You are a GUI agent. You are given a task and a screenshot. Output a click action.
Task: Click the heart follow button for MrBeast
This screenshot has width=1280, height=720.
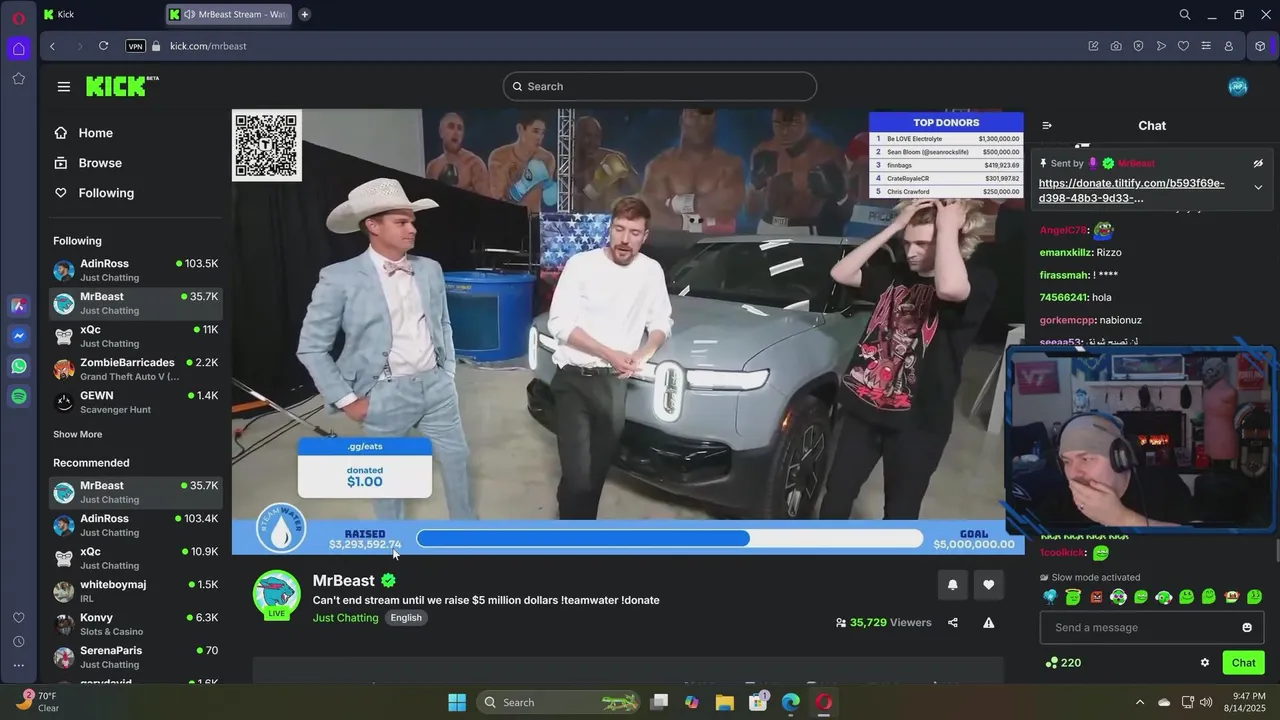point(989,585)
